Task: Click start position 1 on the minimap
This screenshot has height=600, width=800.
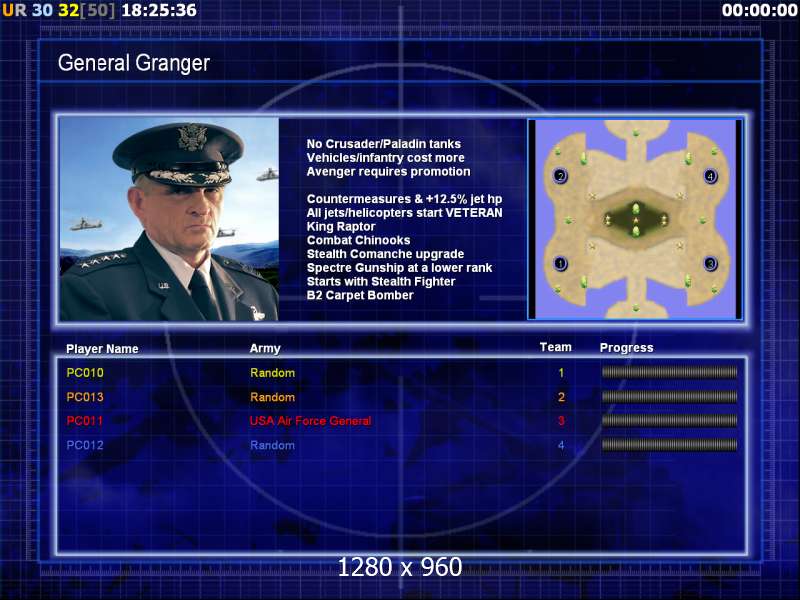Action: [x=560, y=264]
